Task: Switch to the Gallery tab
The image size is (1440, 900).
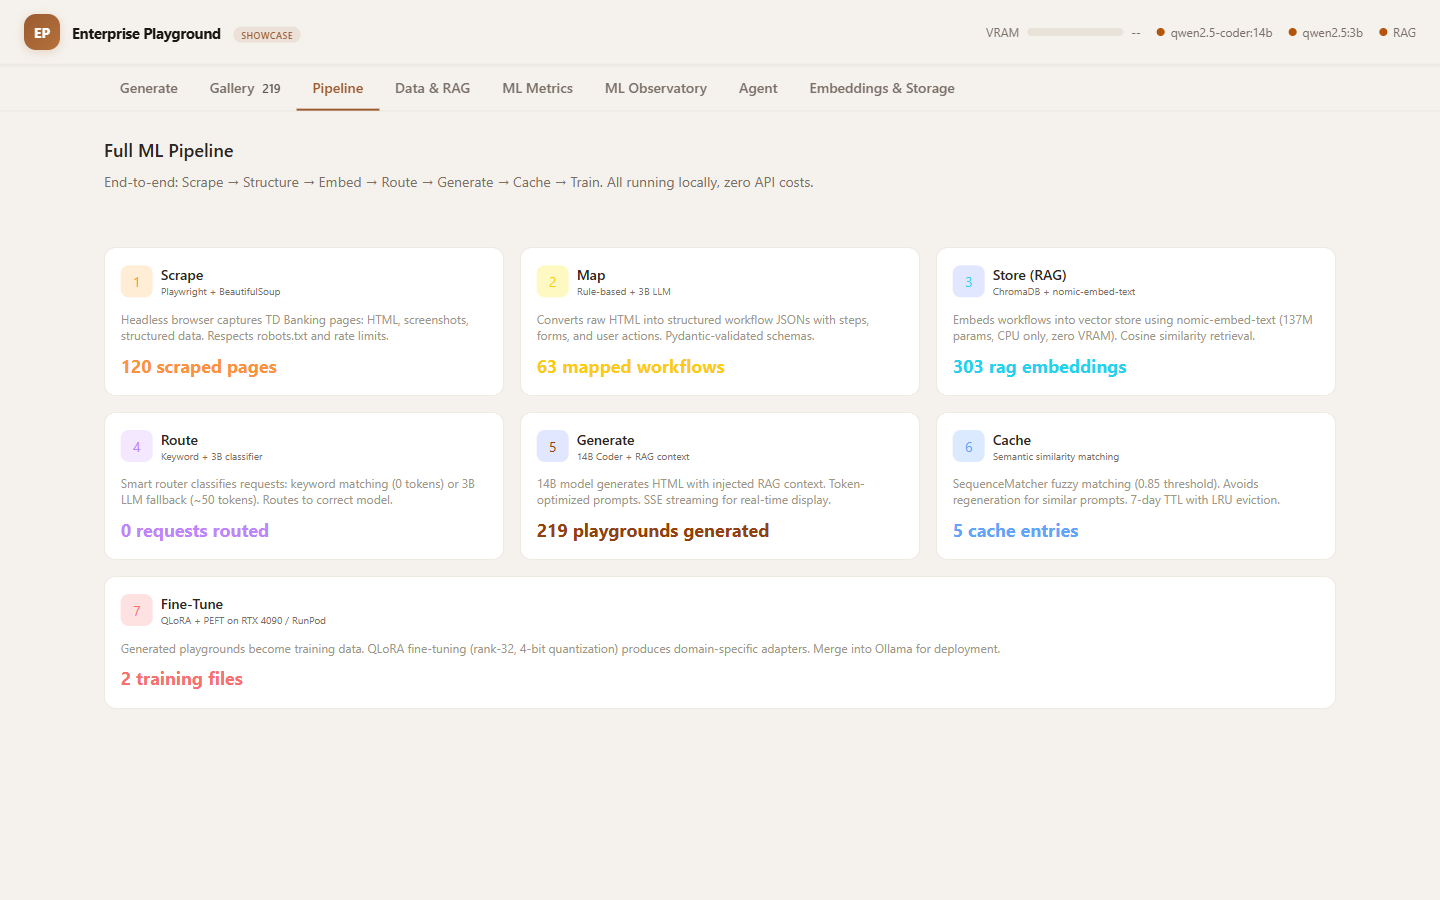Action: 244,88
